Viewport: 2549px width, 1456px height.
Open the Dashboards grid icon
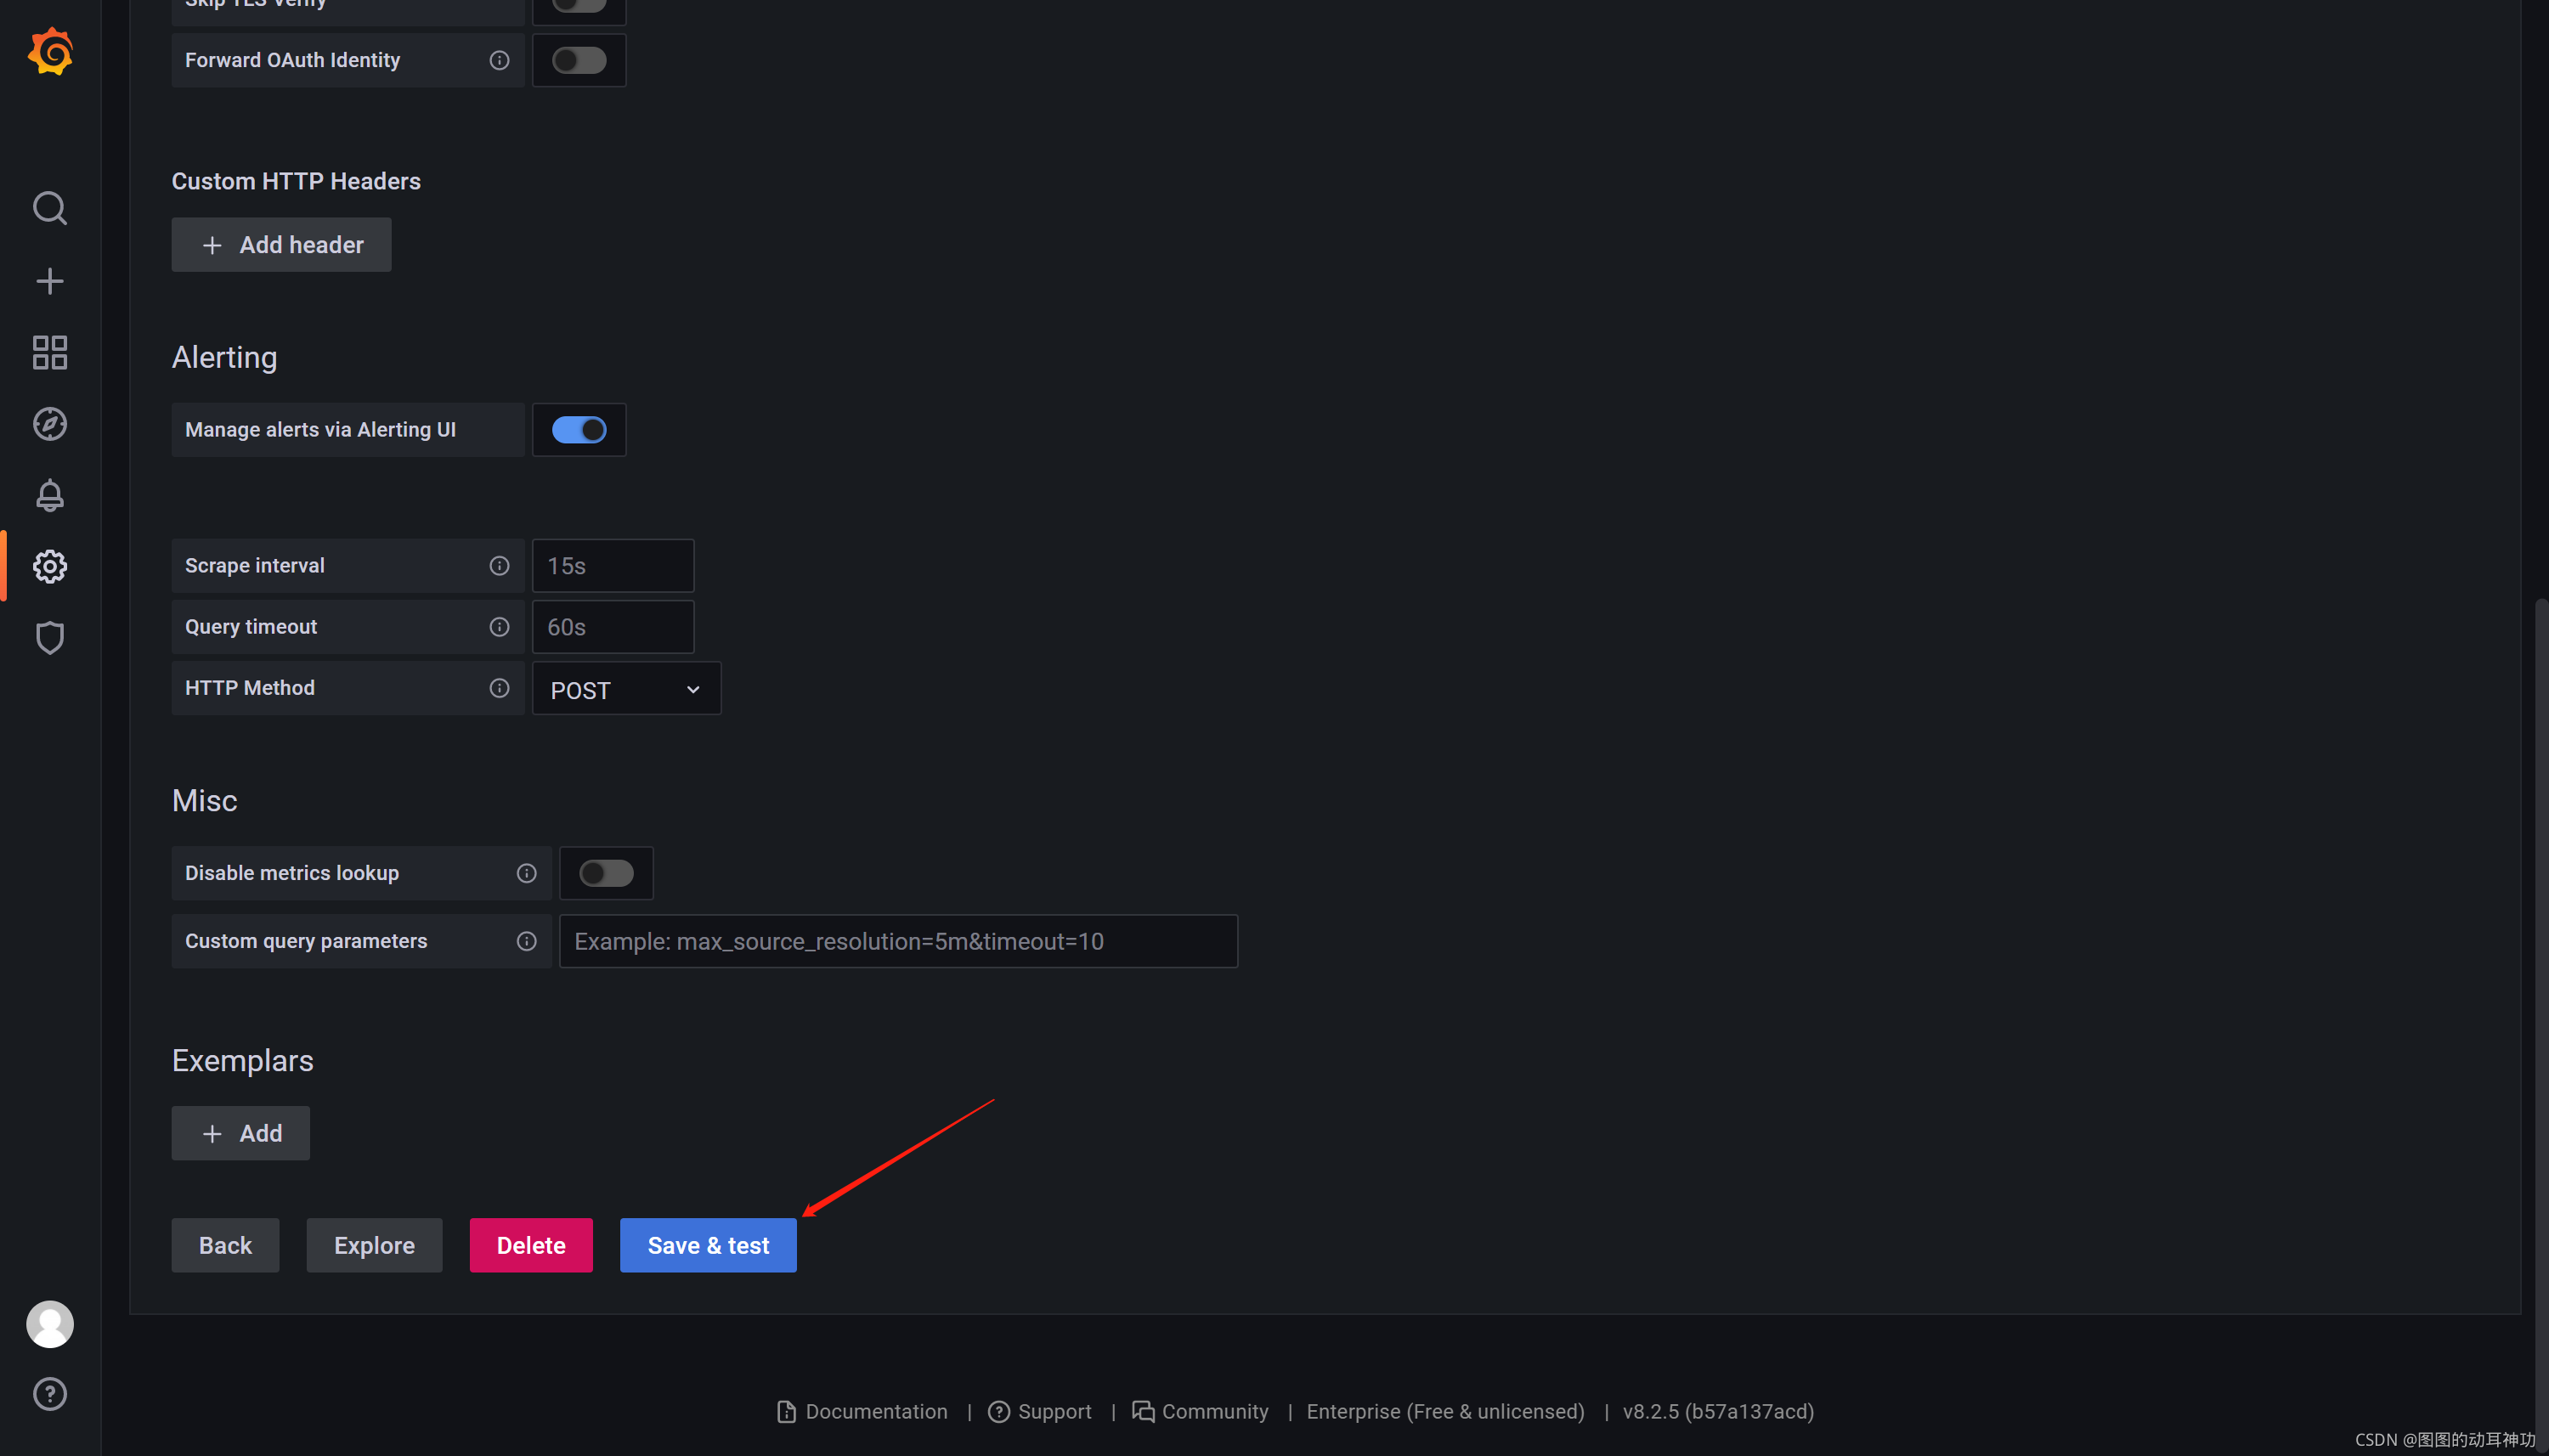[x=50, y=353]
